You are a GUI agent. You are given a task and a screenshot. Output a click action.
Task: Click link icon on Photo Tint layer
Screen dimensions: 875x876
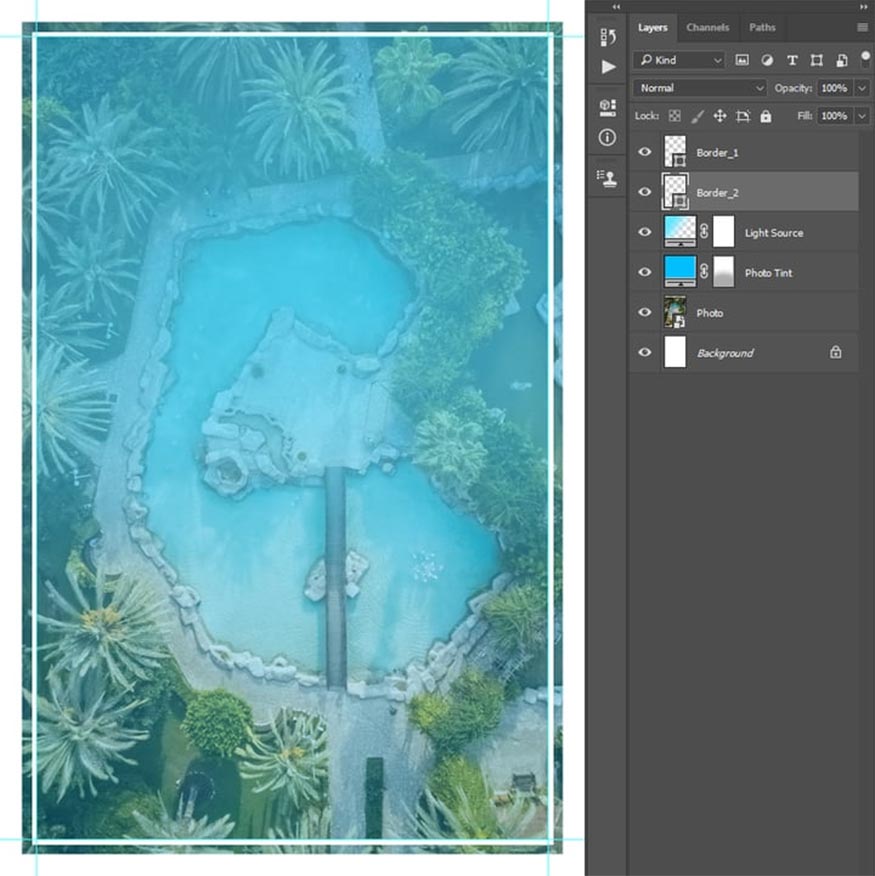[x=704, y=272]
